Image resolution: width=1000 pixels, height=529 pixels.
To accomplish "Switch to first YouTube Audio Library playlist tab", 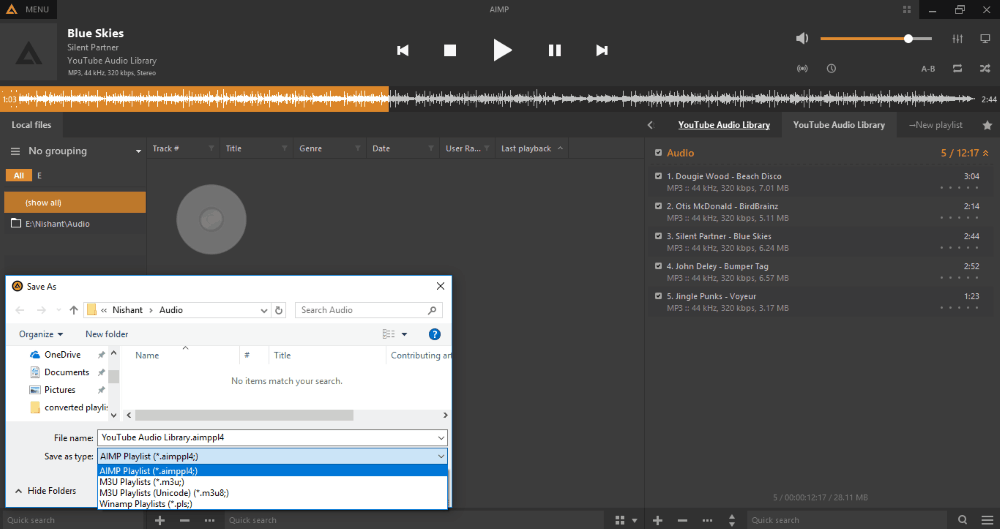I will coord(723,125).
